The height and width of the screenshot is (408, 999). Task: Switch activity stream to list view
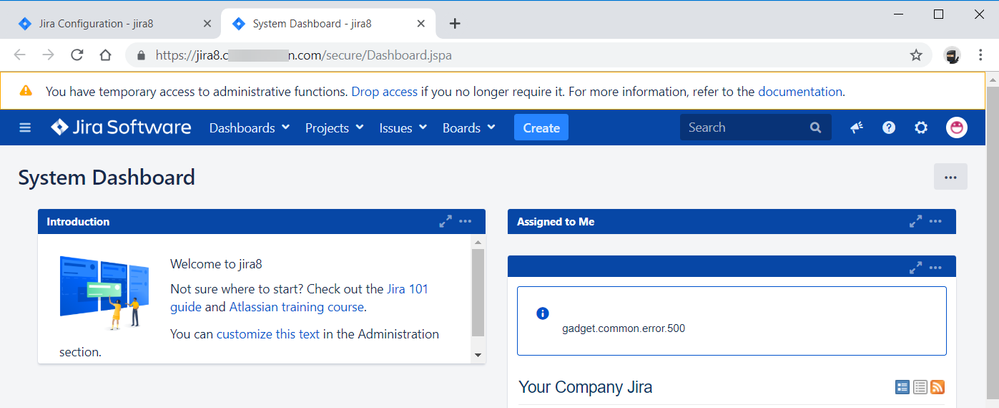click(x=920, y=387)
